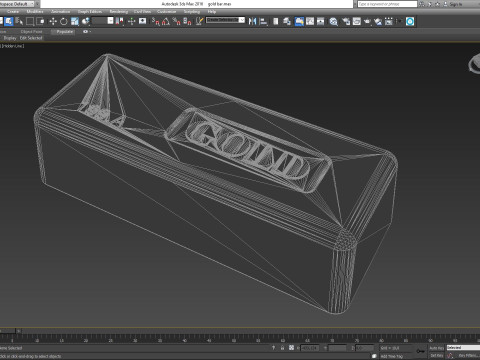Open the Animation menu
Screen dimensions: 480x360
(60, 12)
